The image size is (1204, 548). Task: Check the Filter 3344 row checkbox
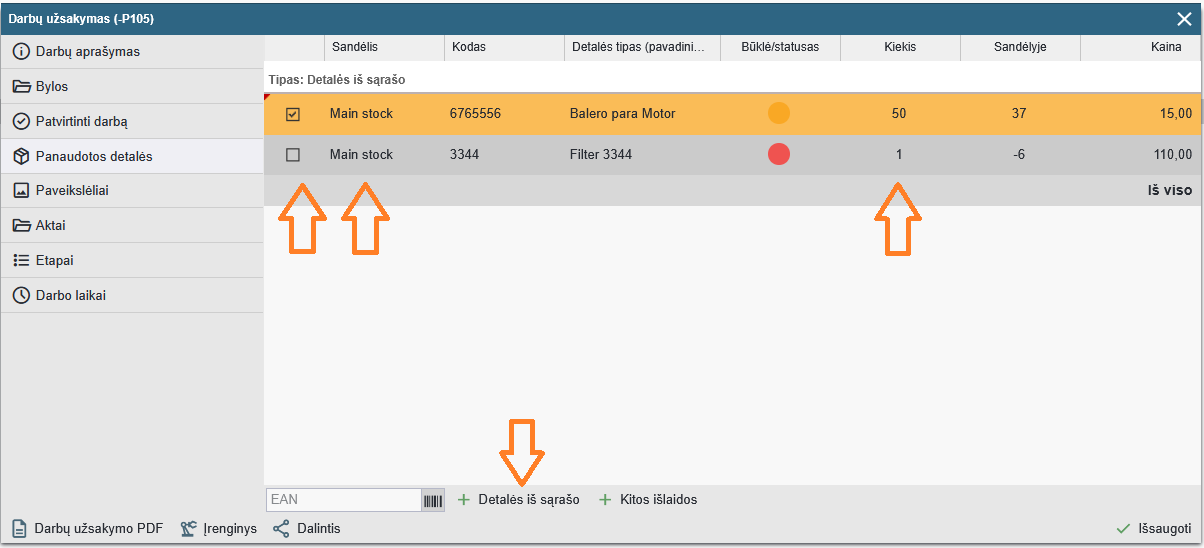coord(293,155)
